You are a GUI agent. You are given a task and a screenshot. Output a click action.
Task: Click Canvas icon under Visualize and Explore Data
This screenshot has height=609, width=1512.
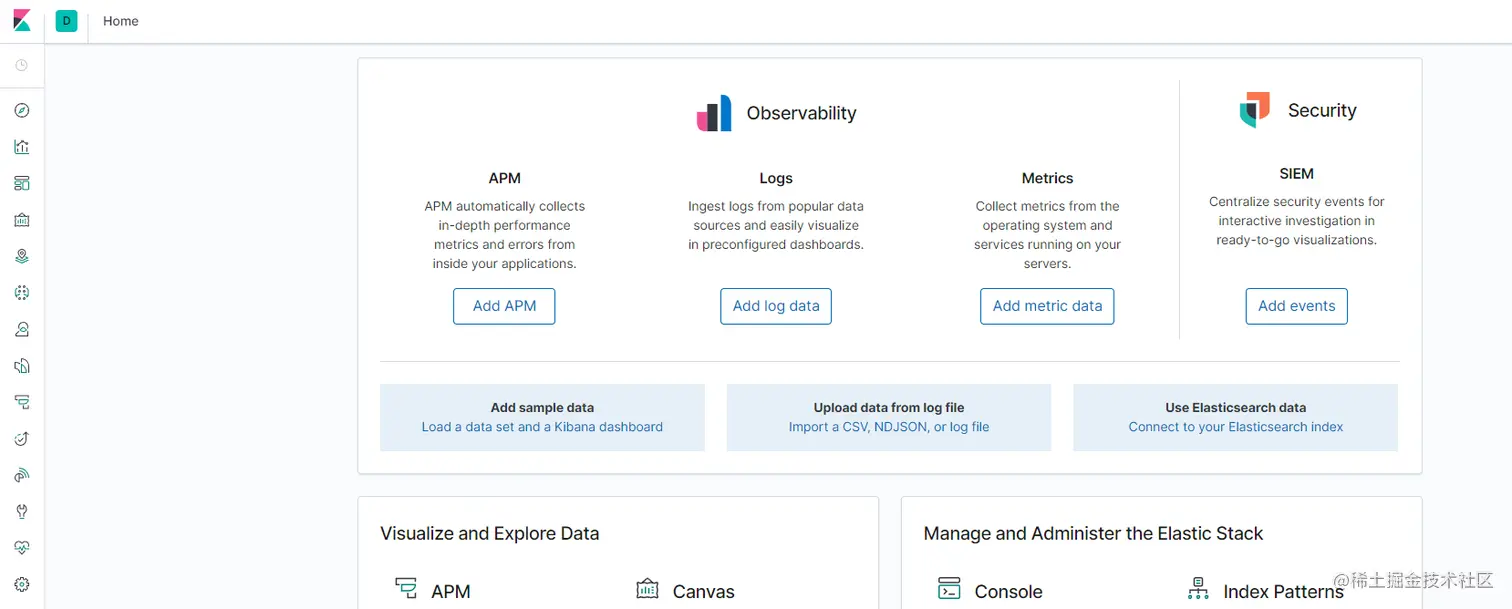[648, 588]
